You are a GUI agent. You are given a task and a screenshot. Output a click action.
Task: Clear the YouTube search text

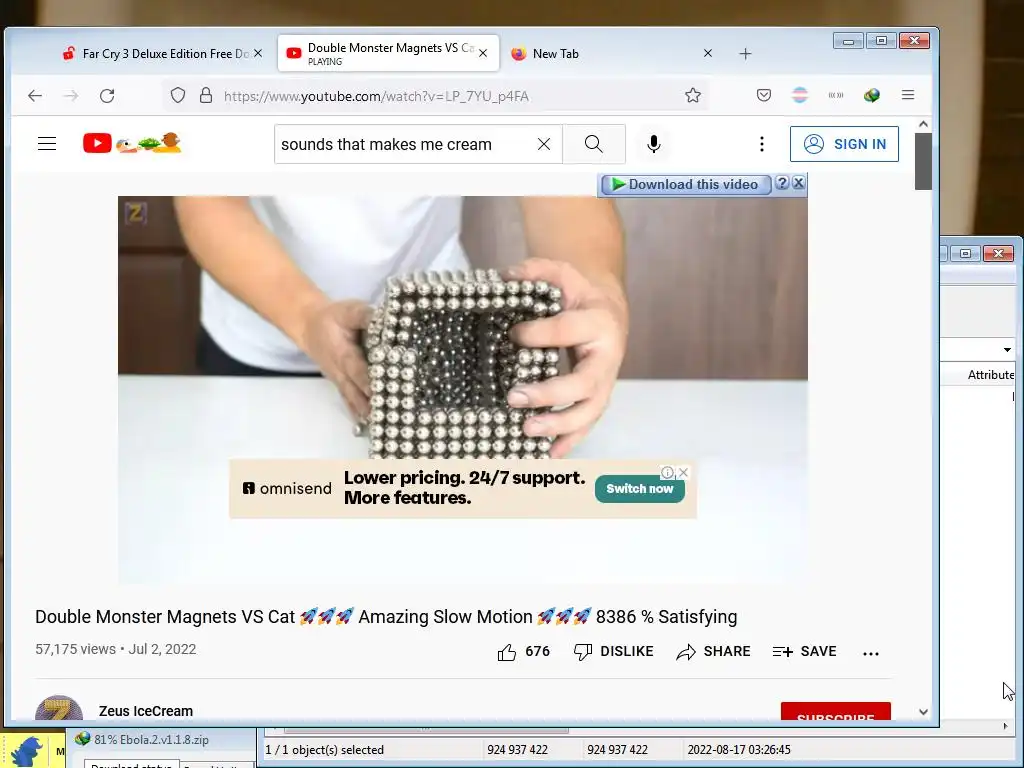pos(544,144)
